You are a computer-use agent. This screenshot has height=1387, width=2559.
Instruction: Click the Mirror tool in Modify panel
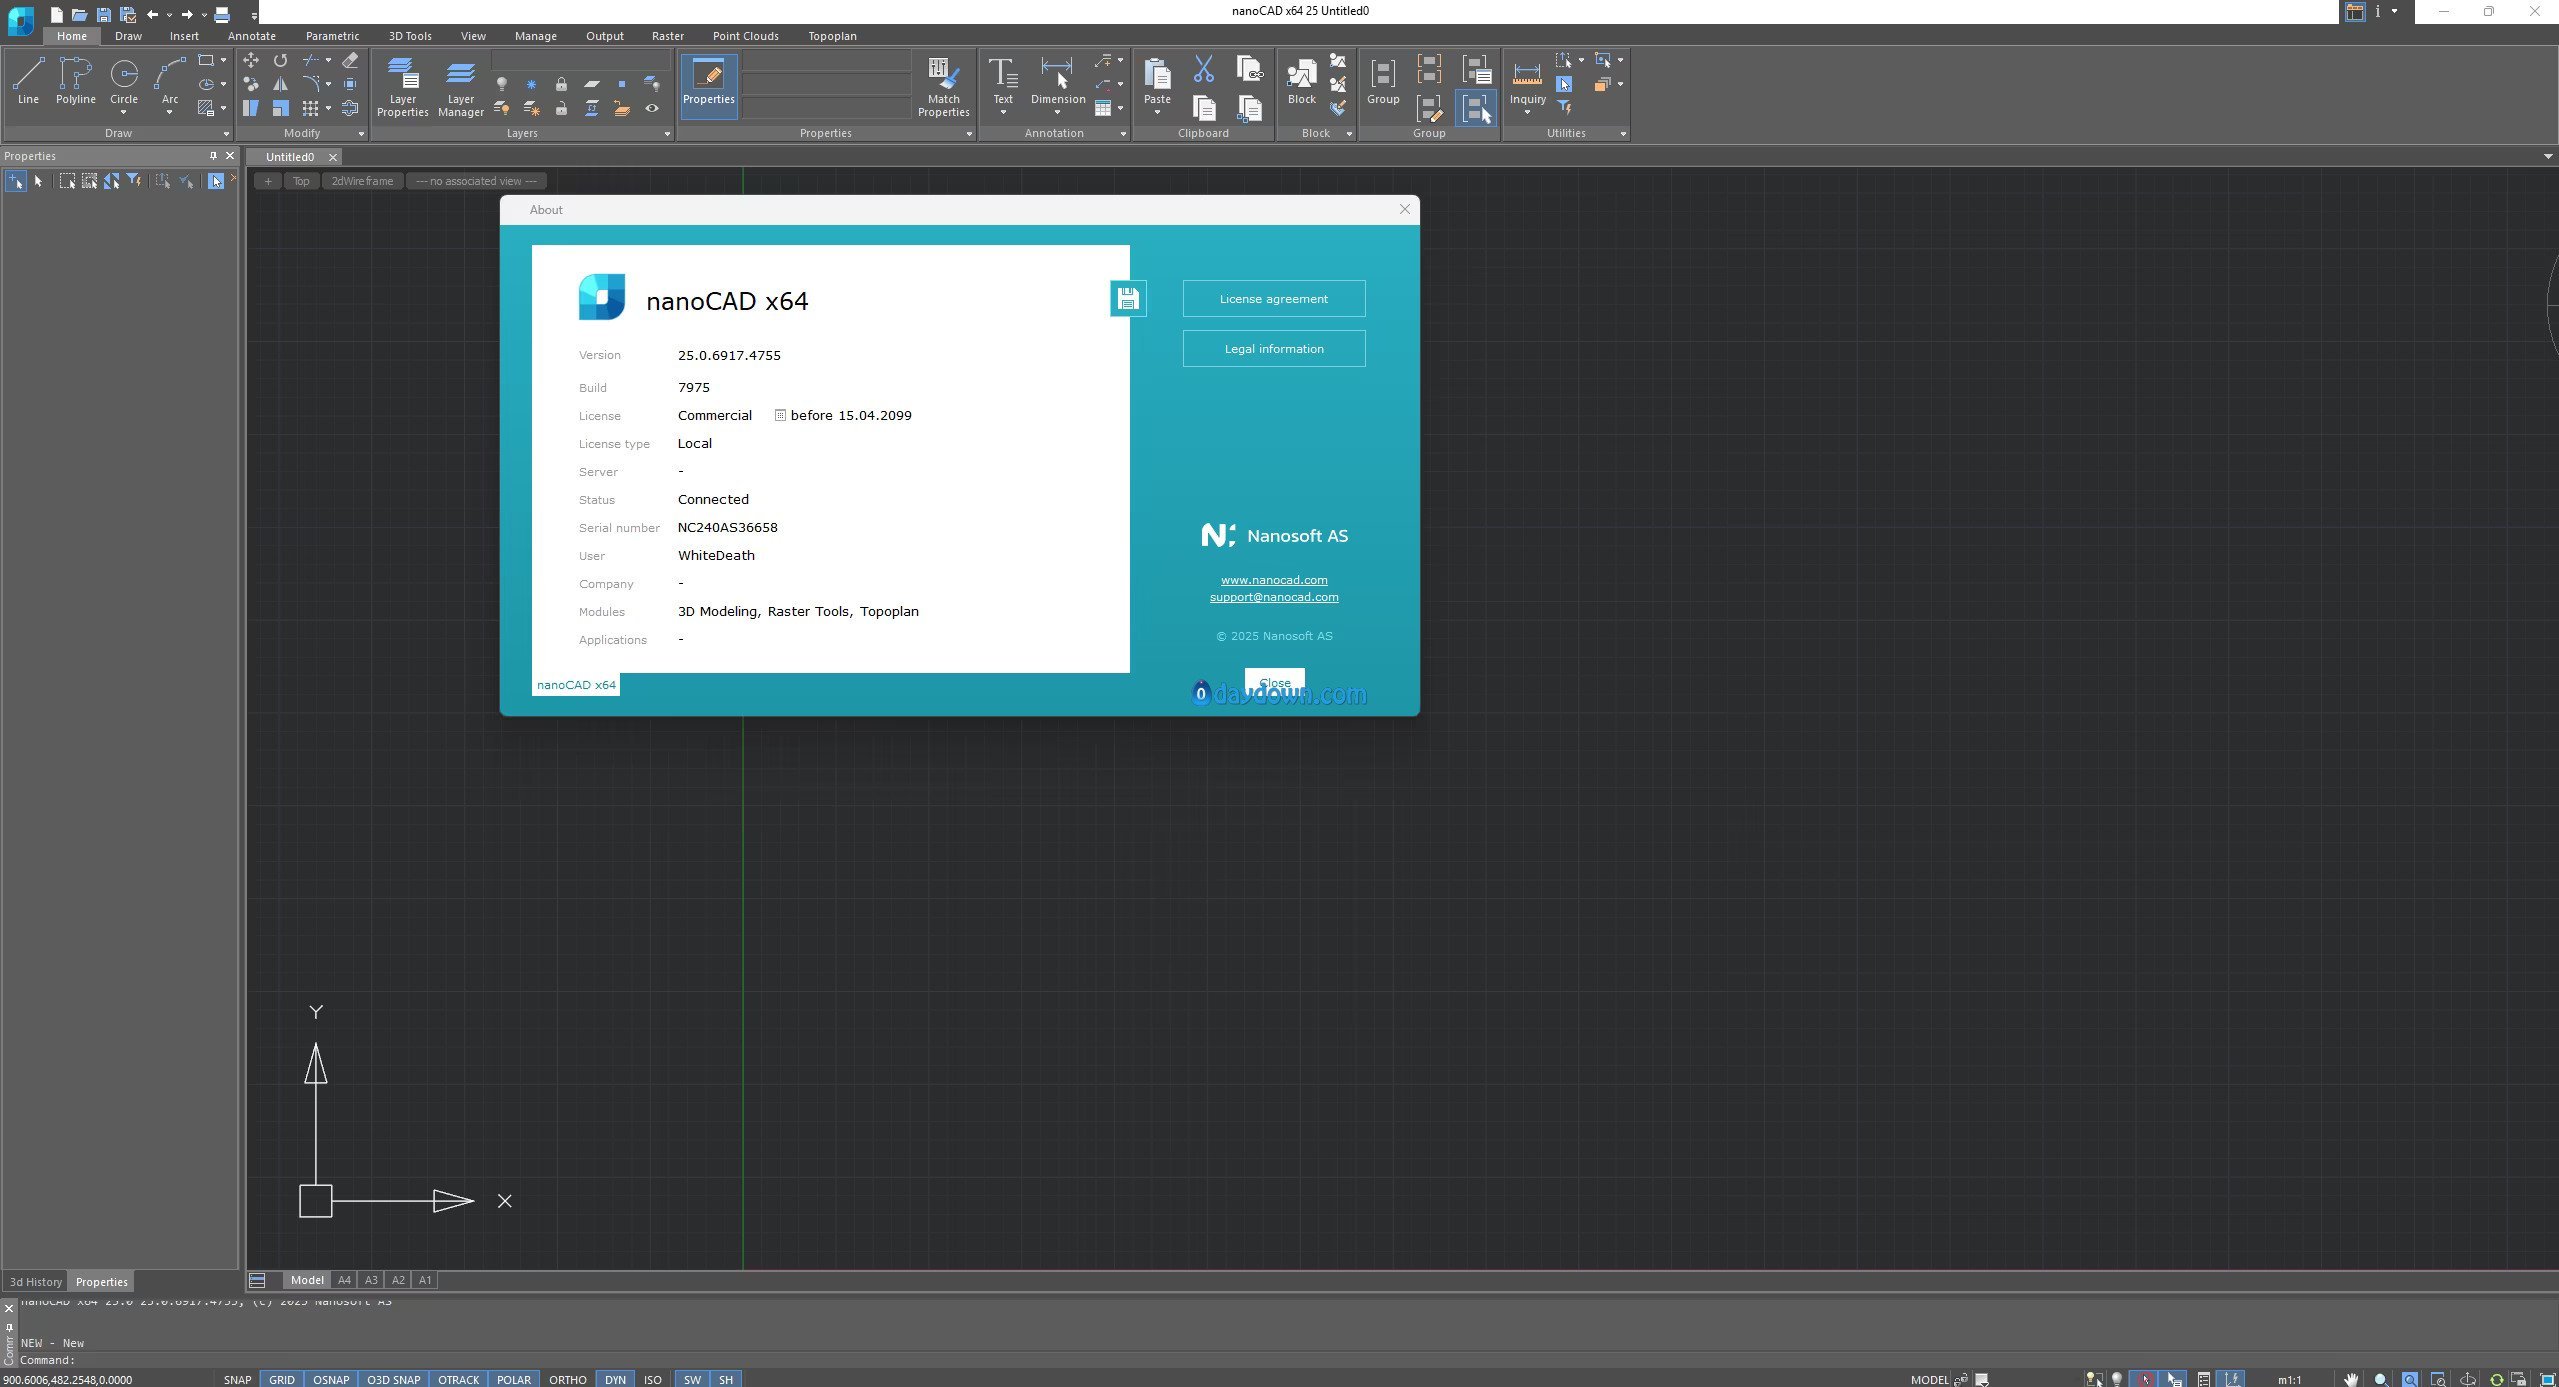coord(281,84)
